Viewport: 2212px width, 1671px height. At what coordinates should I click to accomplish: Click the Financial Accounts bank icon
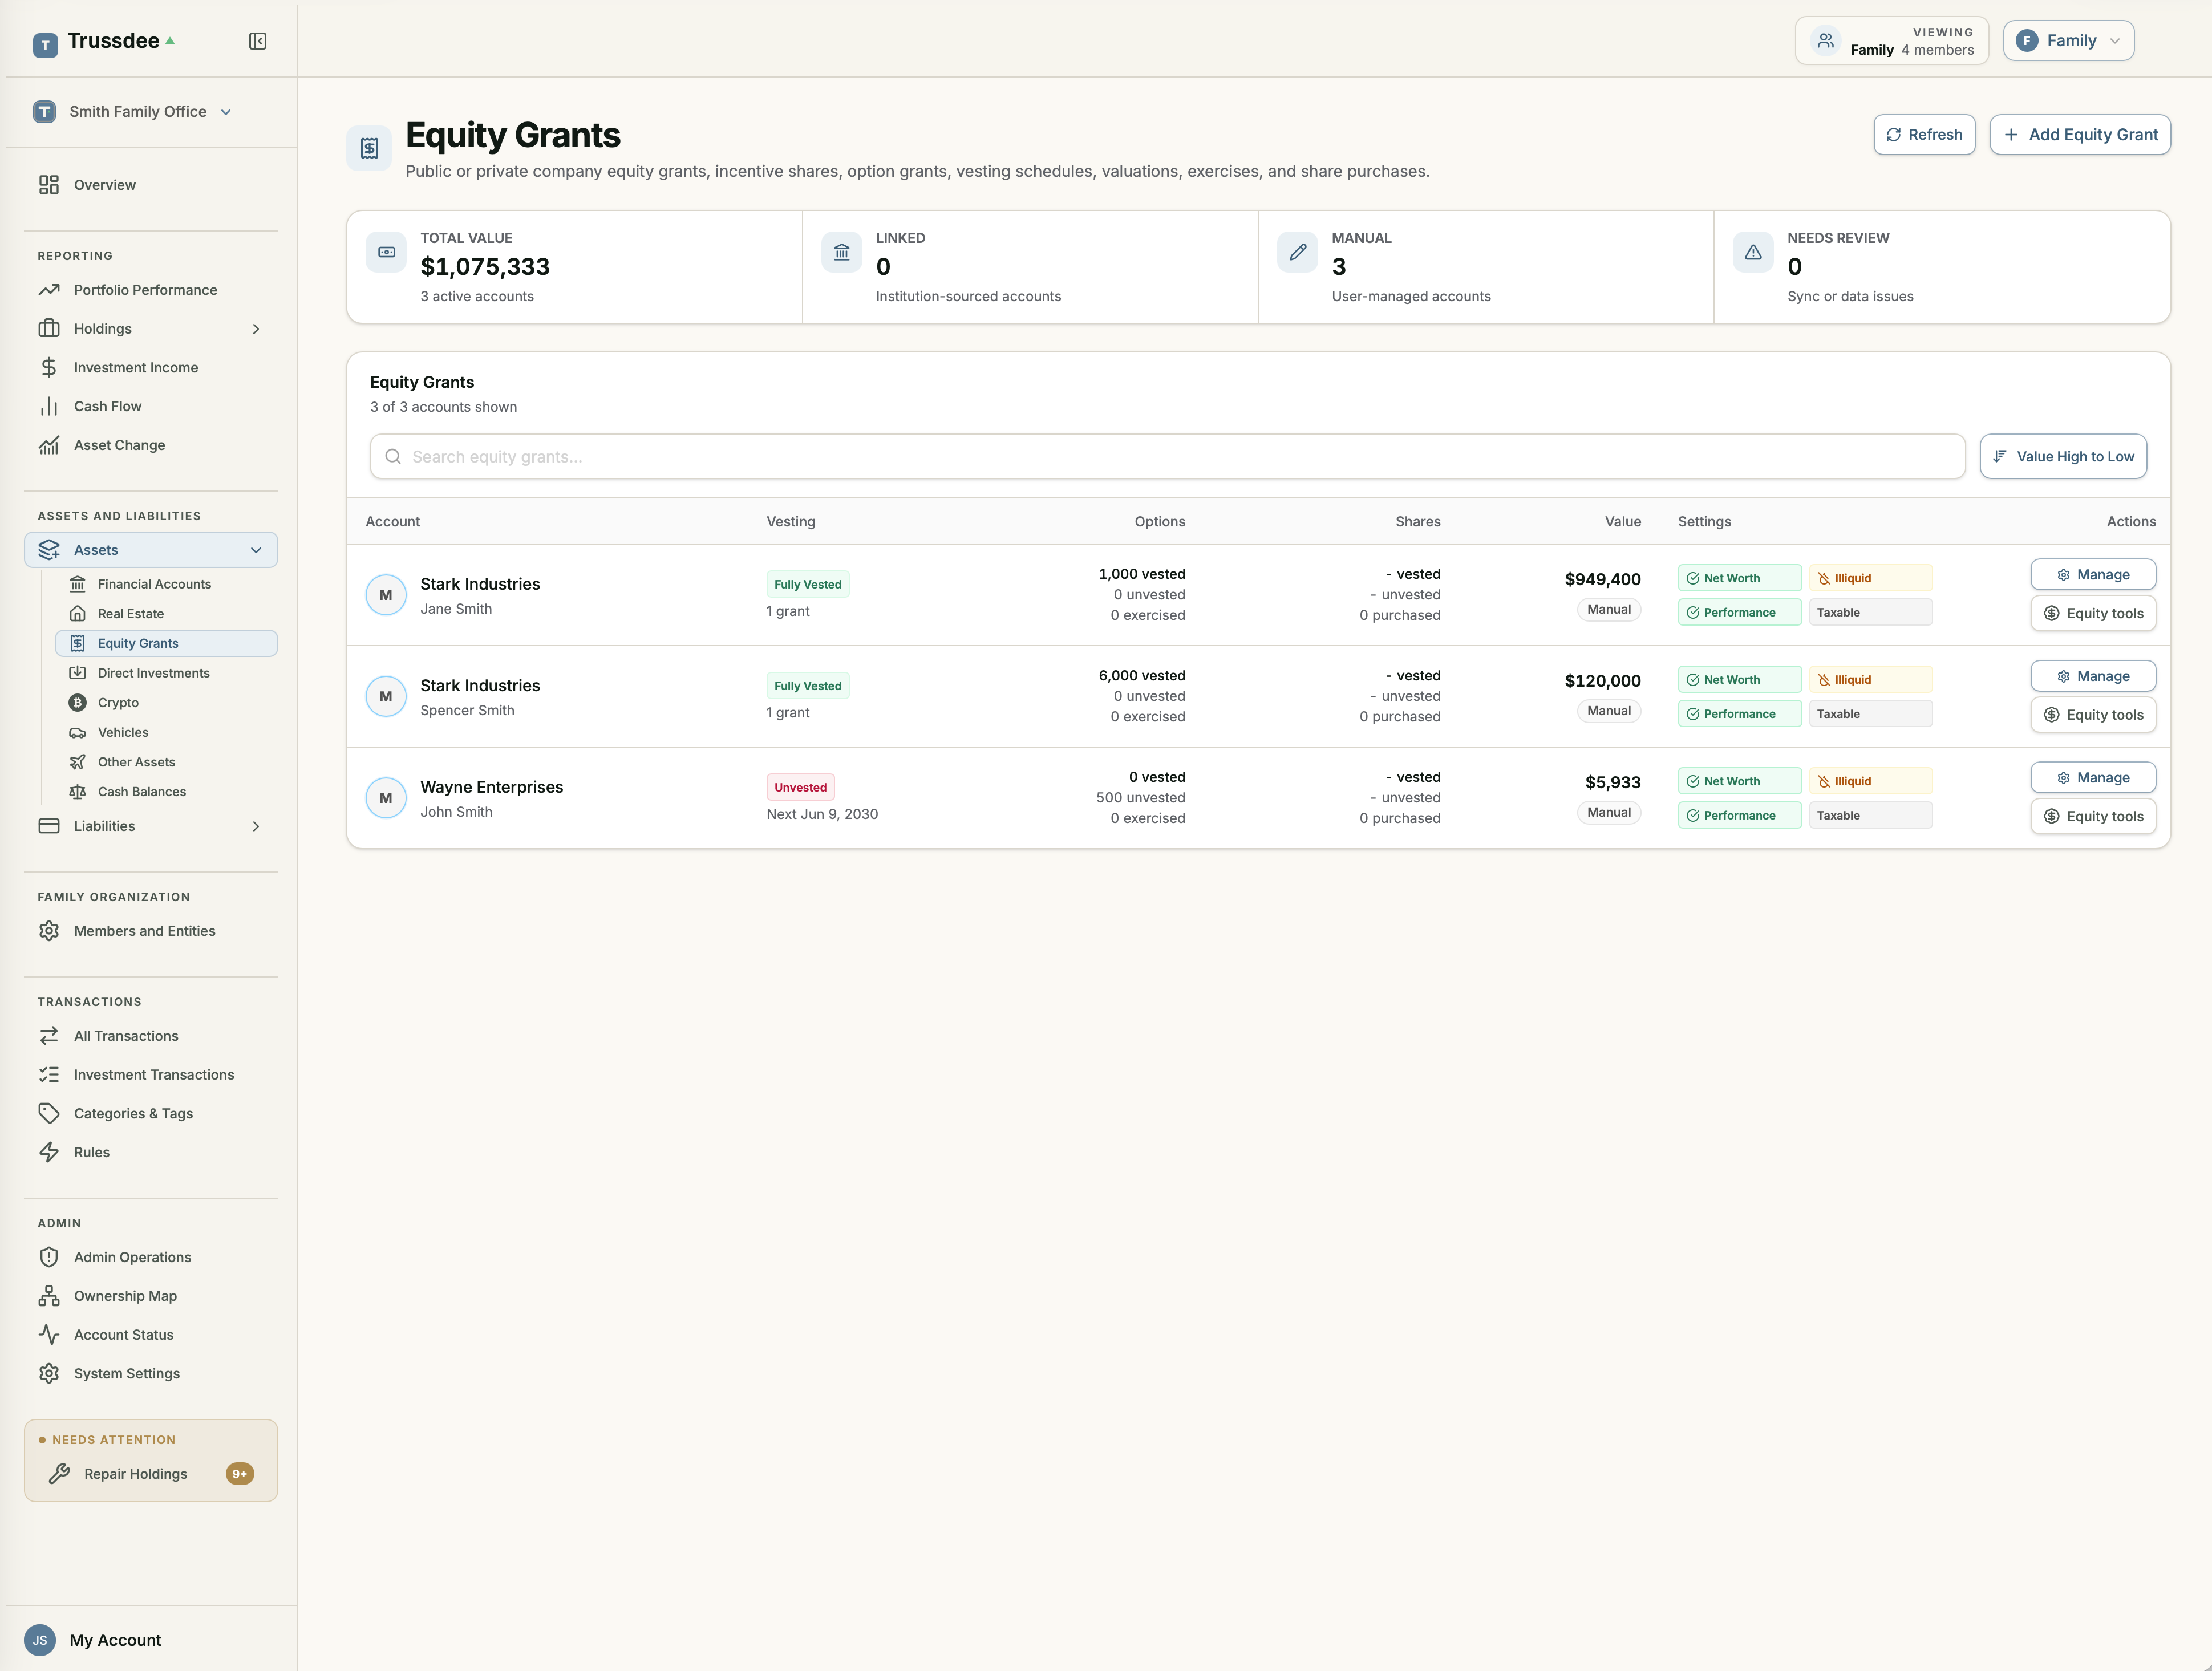77,584
